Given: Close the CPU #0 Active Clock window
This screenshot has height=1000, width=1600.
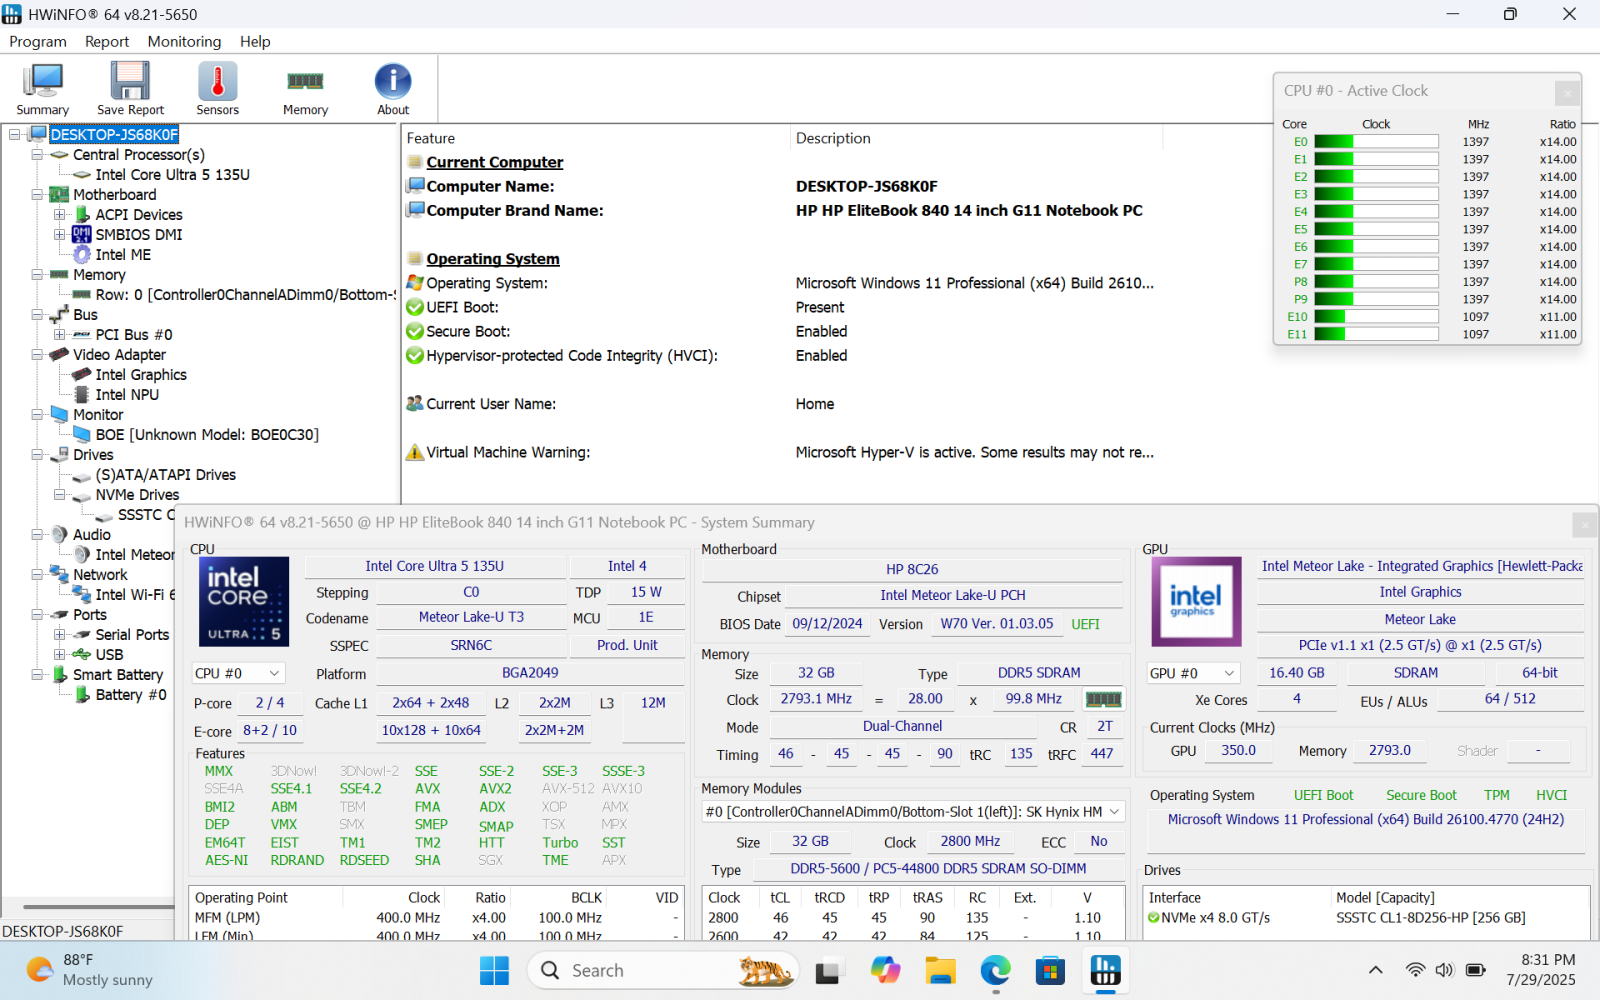Looking at the screenshot, I should point(1567,92).
